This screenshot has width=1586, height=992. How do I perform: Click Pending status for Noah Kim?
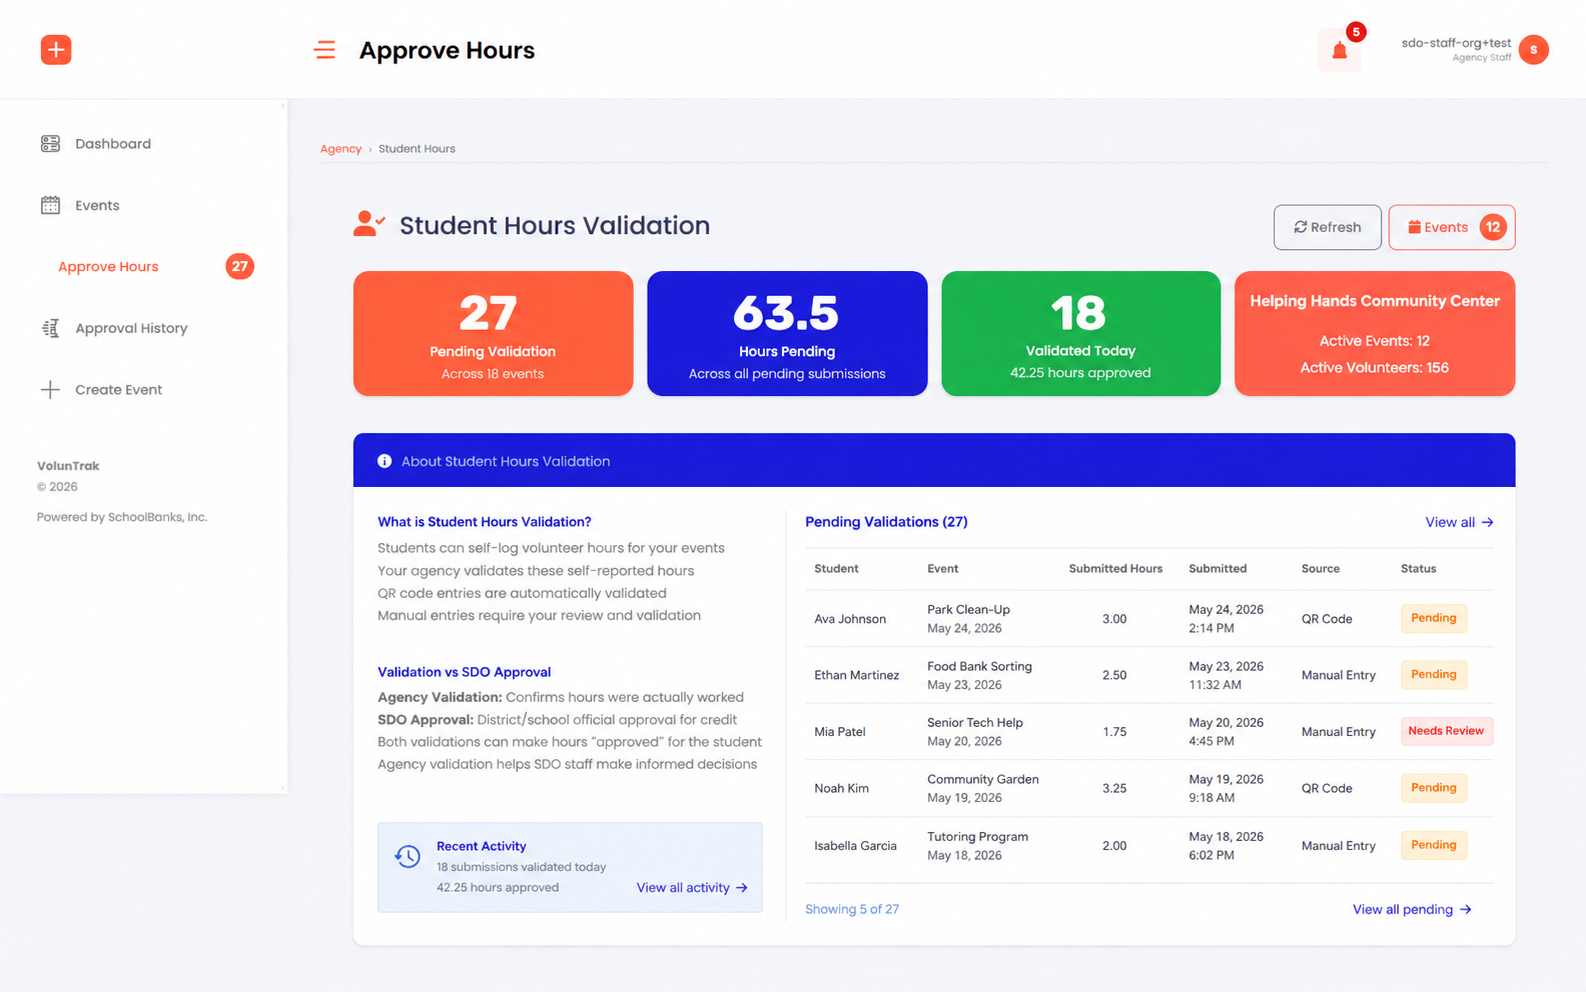(1433, 788)
